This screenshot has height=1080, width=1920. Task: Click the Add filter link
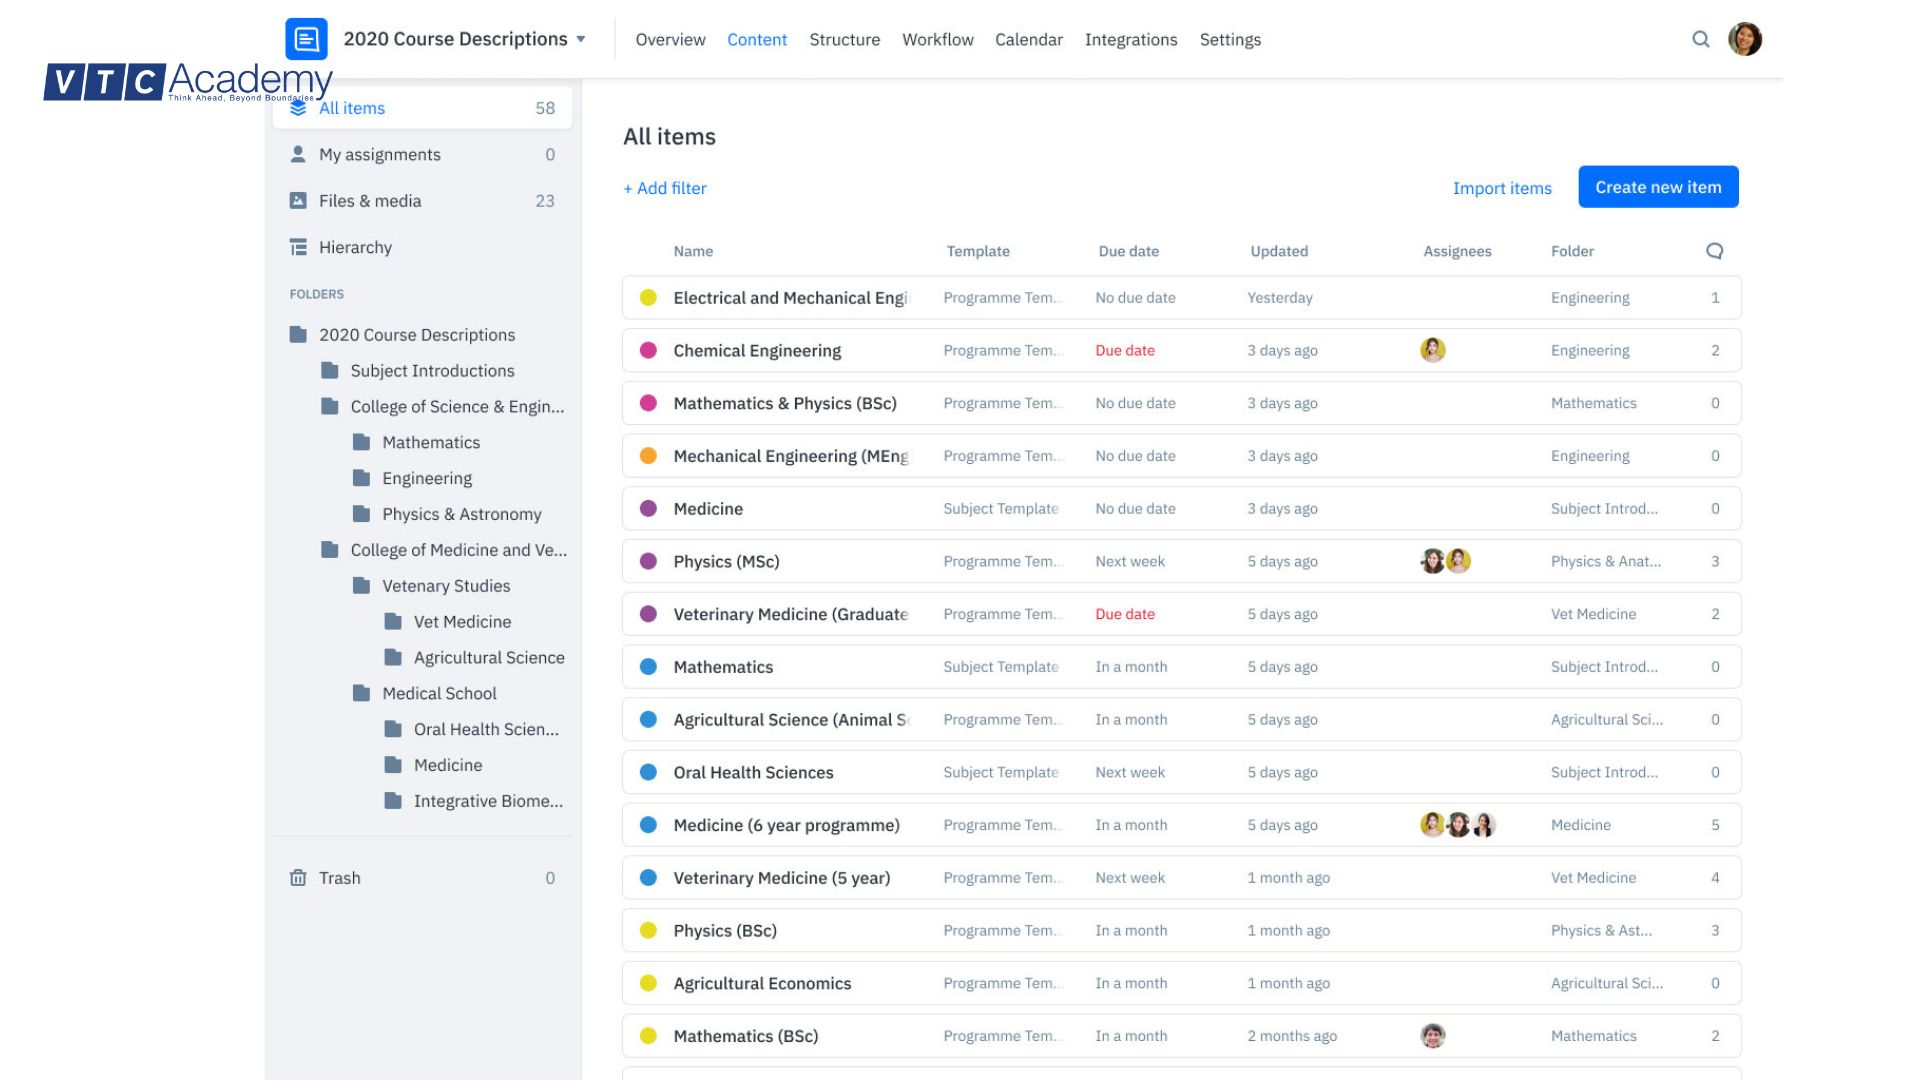click(665, 188)
